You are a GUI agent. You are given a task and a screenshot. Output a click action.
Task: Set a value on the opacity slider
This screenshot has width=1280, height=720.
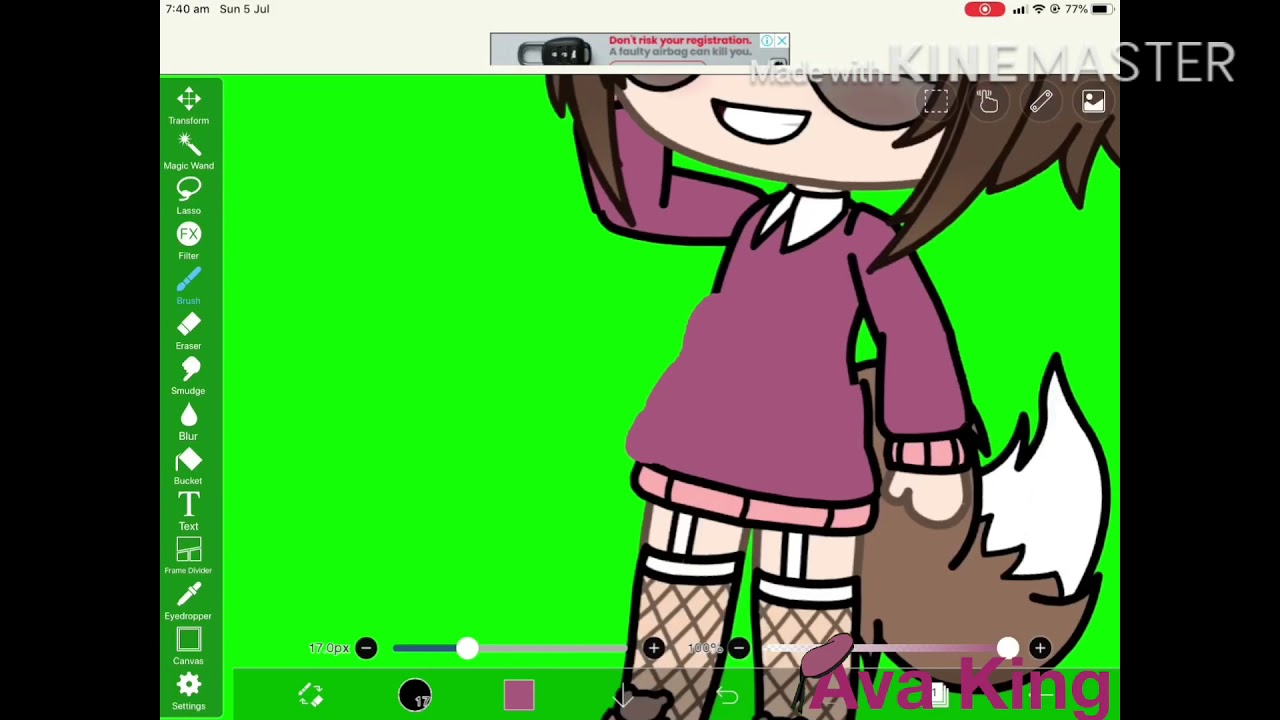(890, 649)
